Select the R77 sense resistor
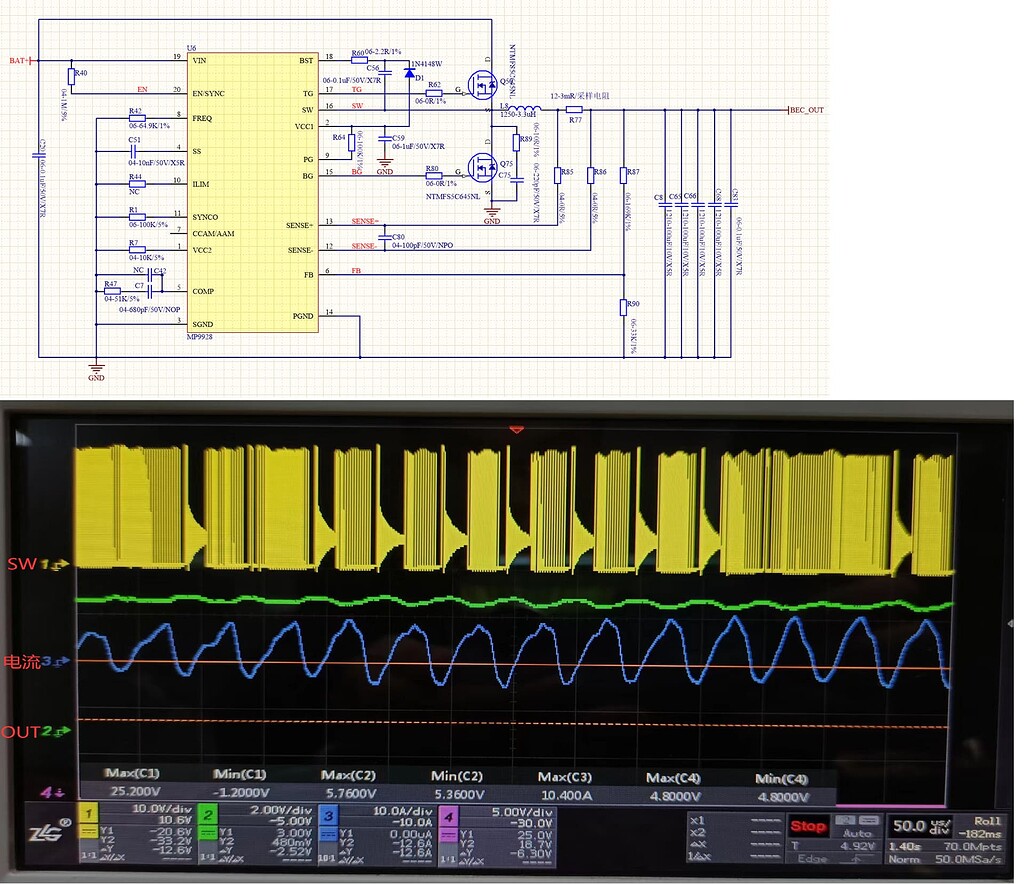Screen dimensions: 1024x884 point(574,110)
